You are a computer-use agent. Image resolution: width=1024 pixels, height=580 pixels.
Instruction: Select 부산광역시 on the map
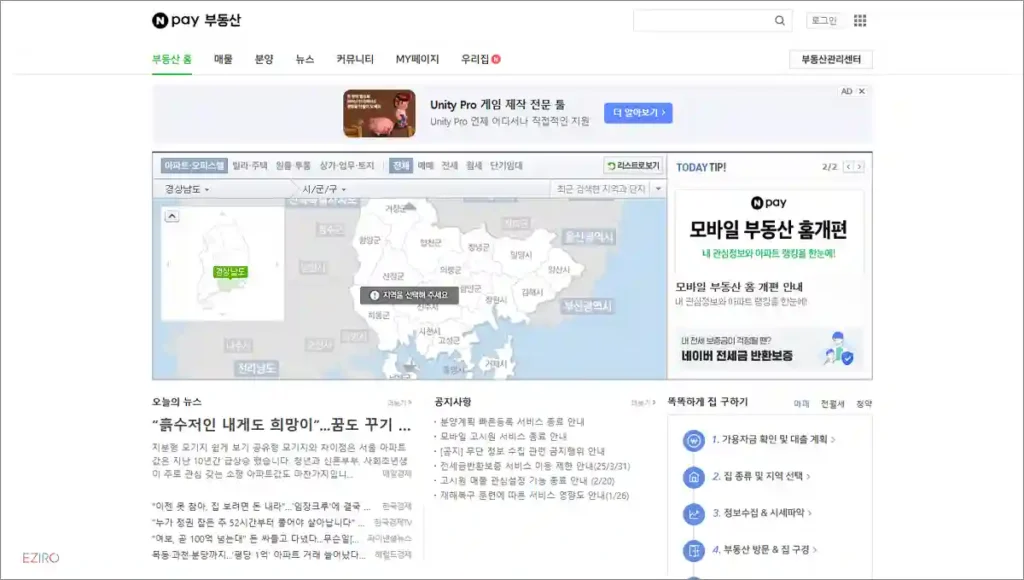(x=588, y=306)
